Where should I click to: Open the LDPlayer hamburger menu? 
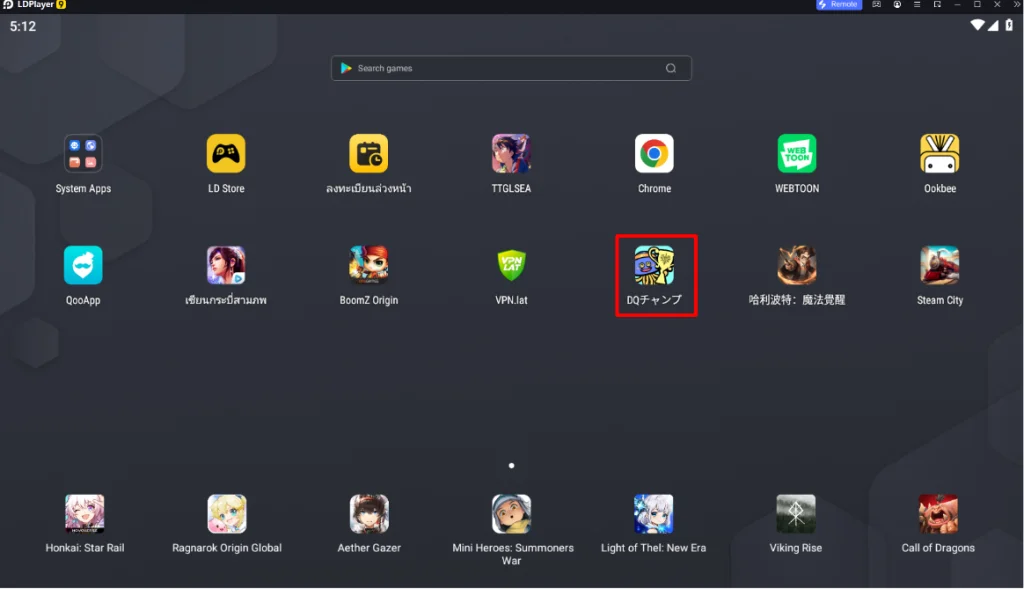(x=917, y=5)
